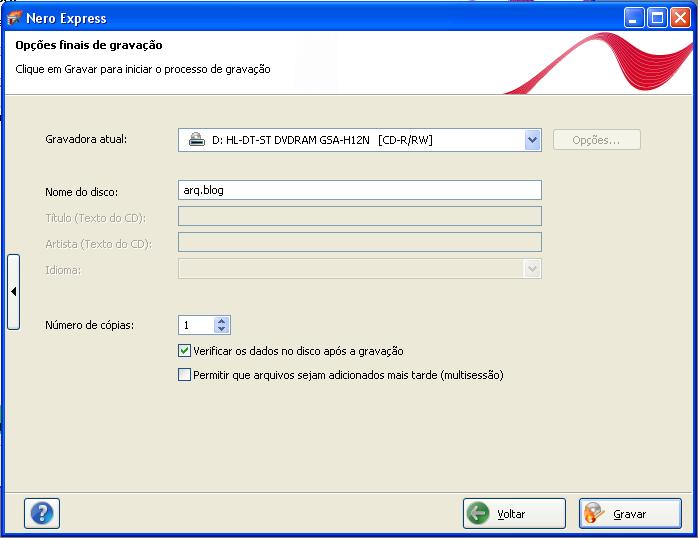Minimize the Nero Express window
698x538 pixels.
[633, 18]
